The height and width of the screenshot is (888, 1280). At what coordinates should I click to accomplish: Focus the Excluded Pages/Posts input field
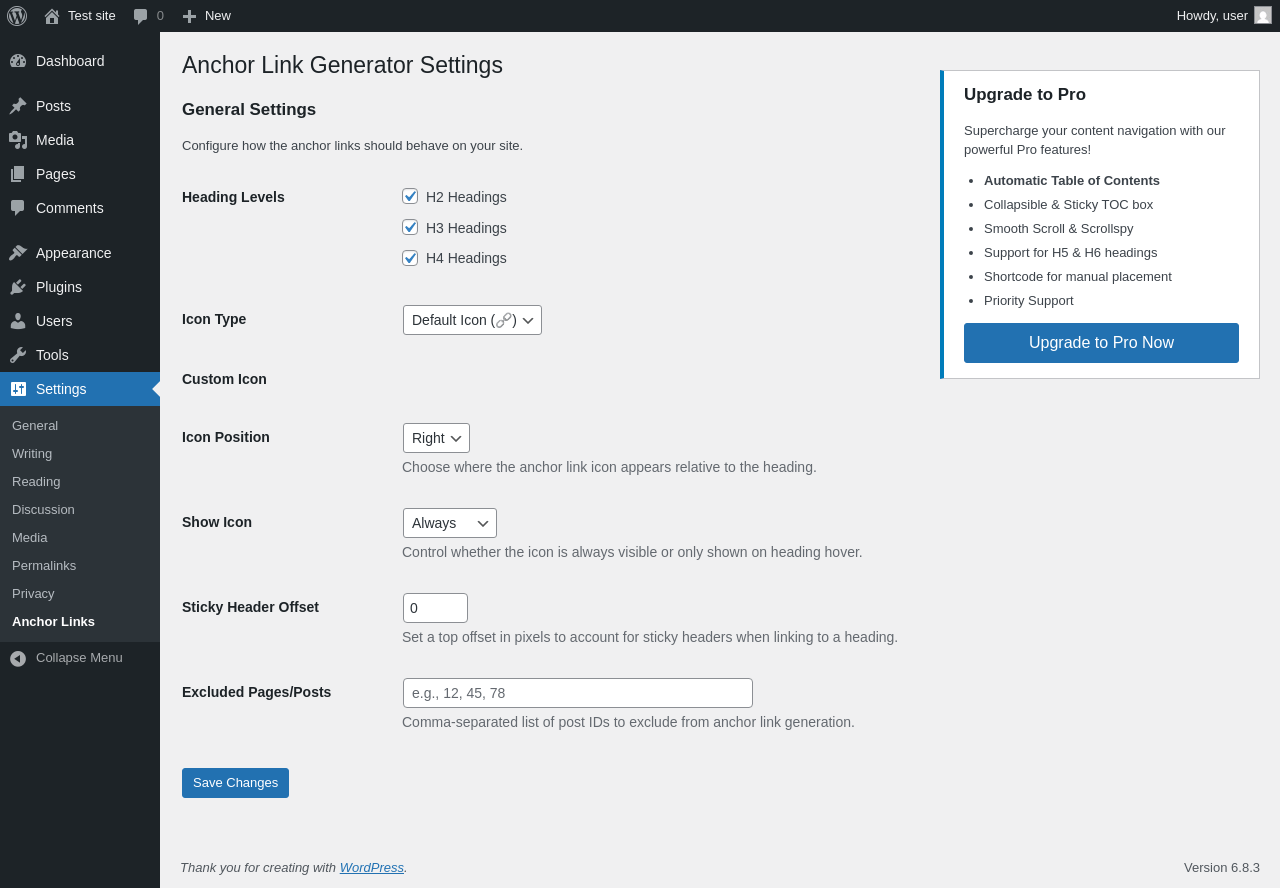point(578,693)
